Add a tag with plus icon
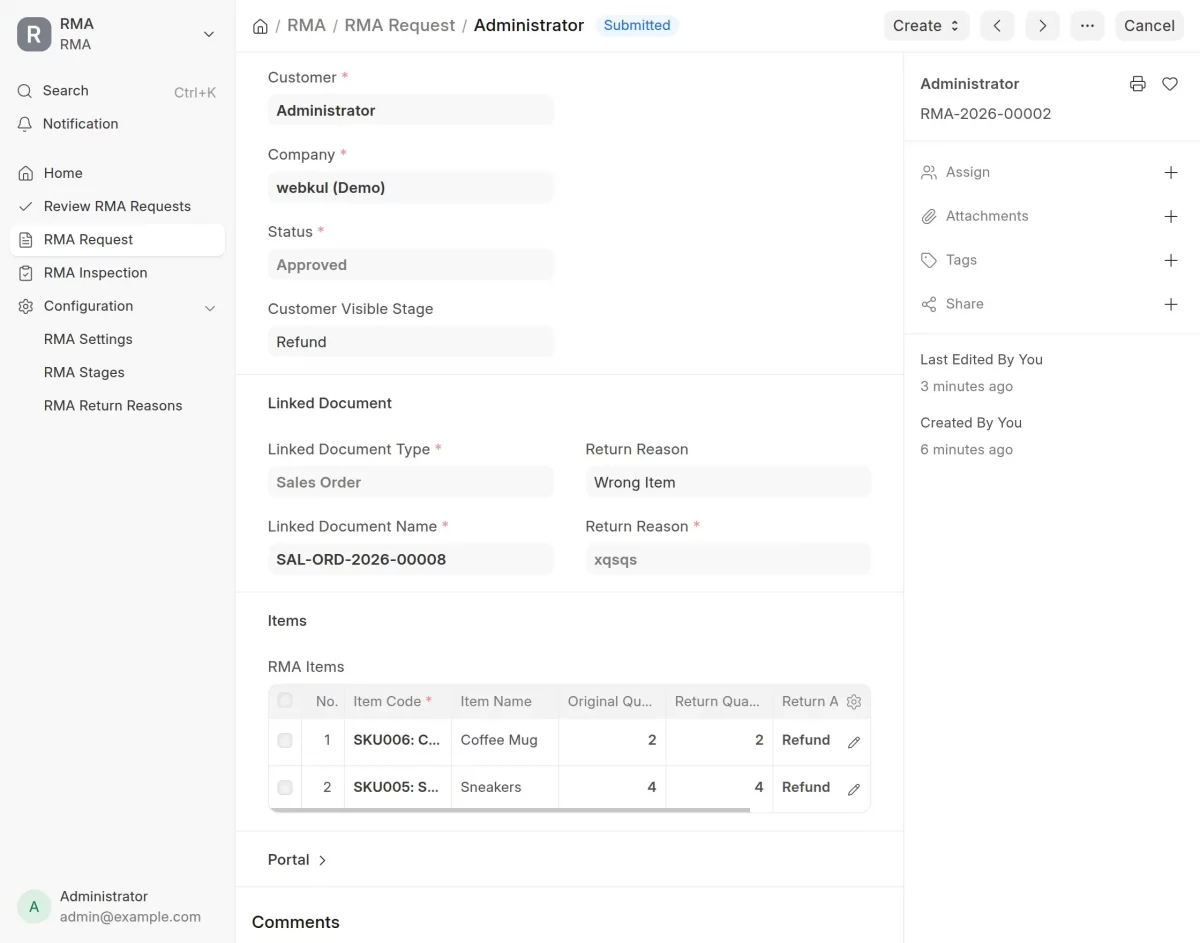 (x=1171, y=261)
